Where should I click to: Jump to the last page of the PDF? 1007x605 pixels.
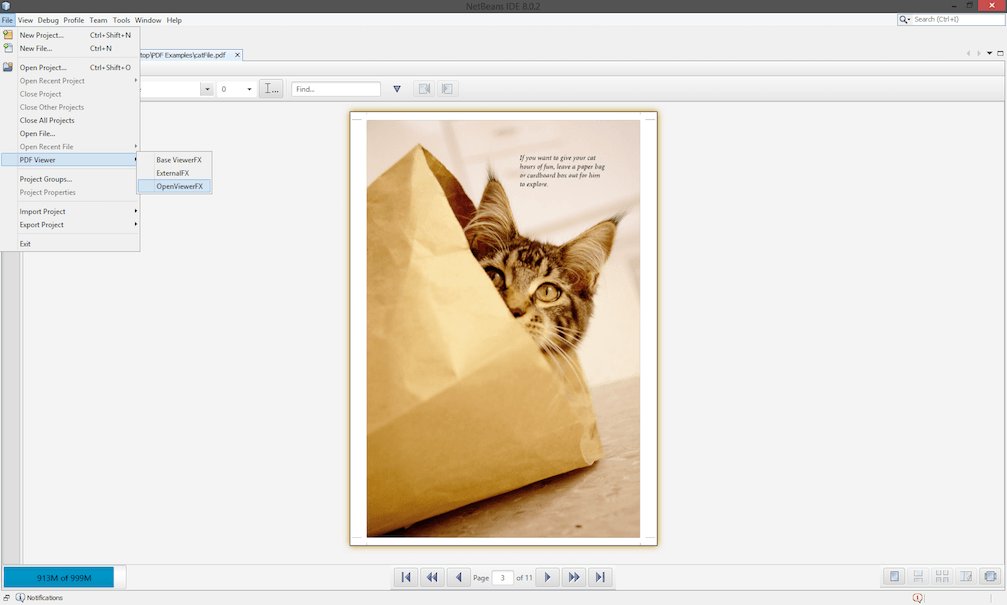[x=600, y=577]
